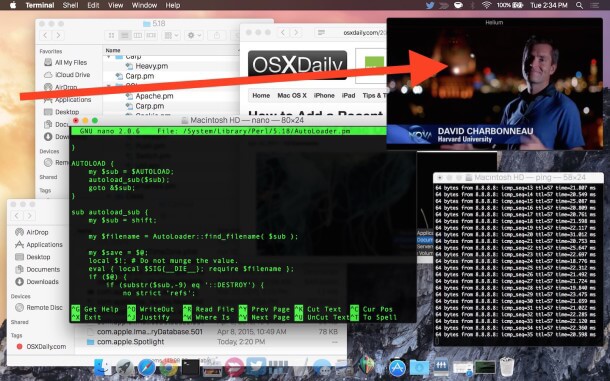Image resolution: width=610 pixels, height=381 pixels.
Task: Open the Trash in the dock
Action: pyautogui.click(x=507, y=367)
